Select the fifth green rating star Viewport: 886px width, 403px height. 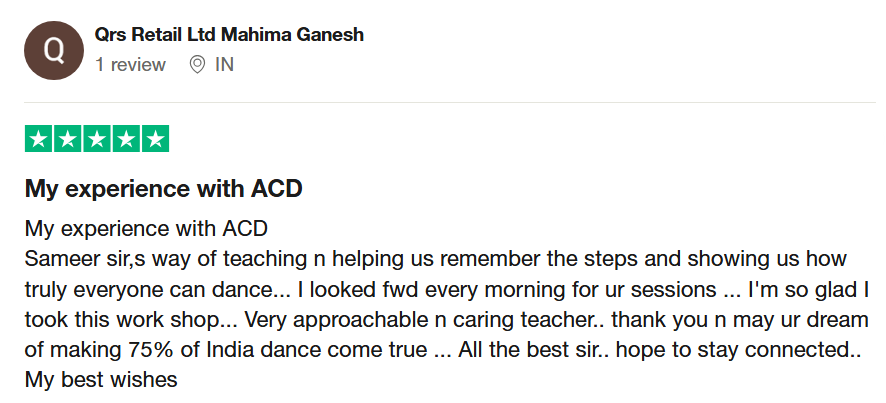pyautogui.click(x=155, y=139)
